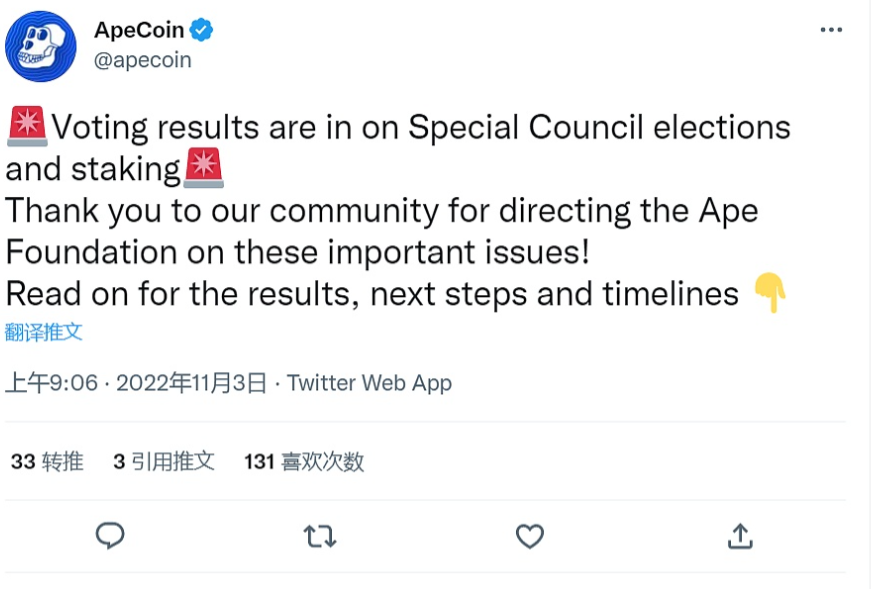
Task: Open the tweet's more options menu
Action: pyautogui.click(x=831, y=30)
